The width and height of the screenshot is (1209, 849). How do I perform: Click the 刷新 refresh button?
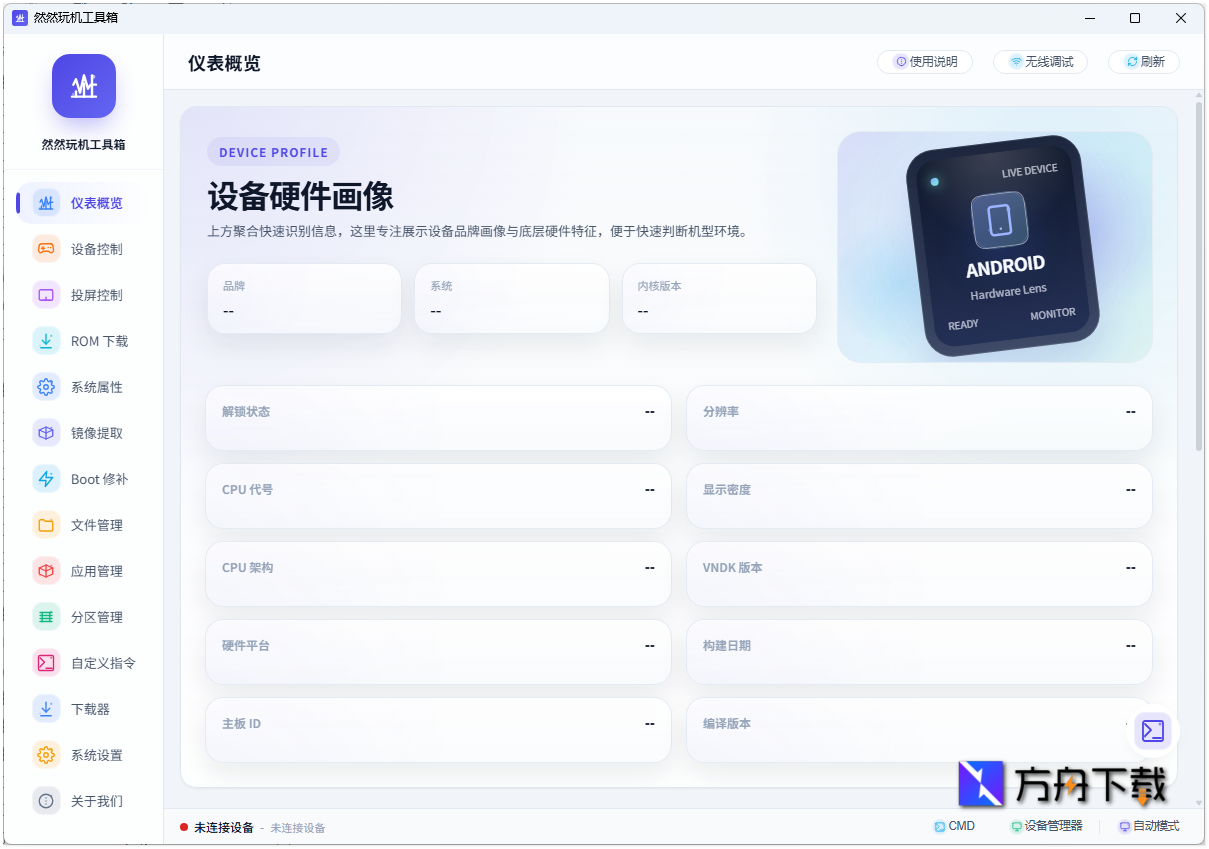point(1144,62)
